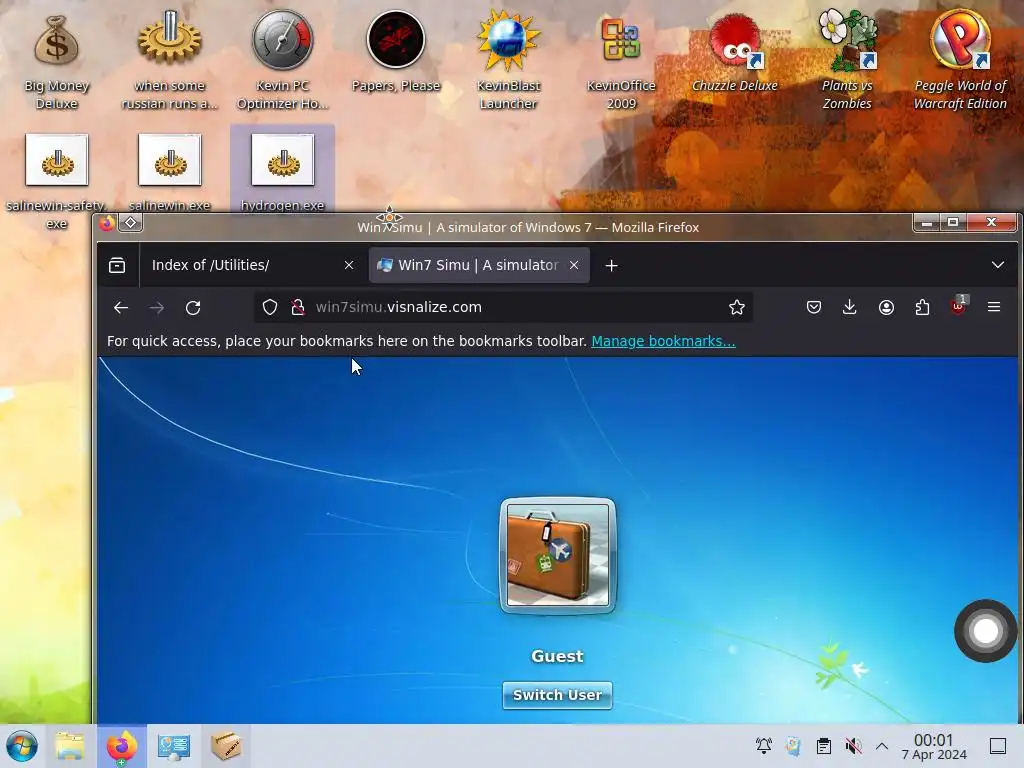
Task: Close the Index of /Utilities/ tab
Action: click(x=349, y=265)
